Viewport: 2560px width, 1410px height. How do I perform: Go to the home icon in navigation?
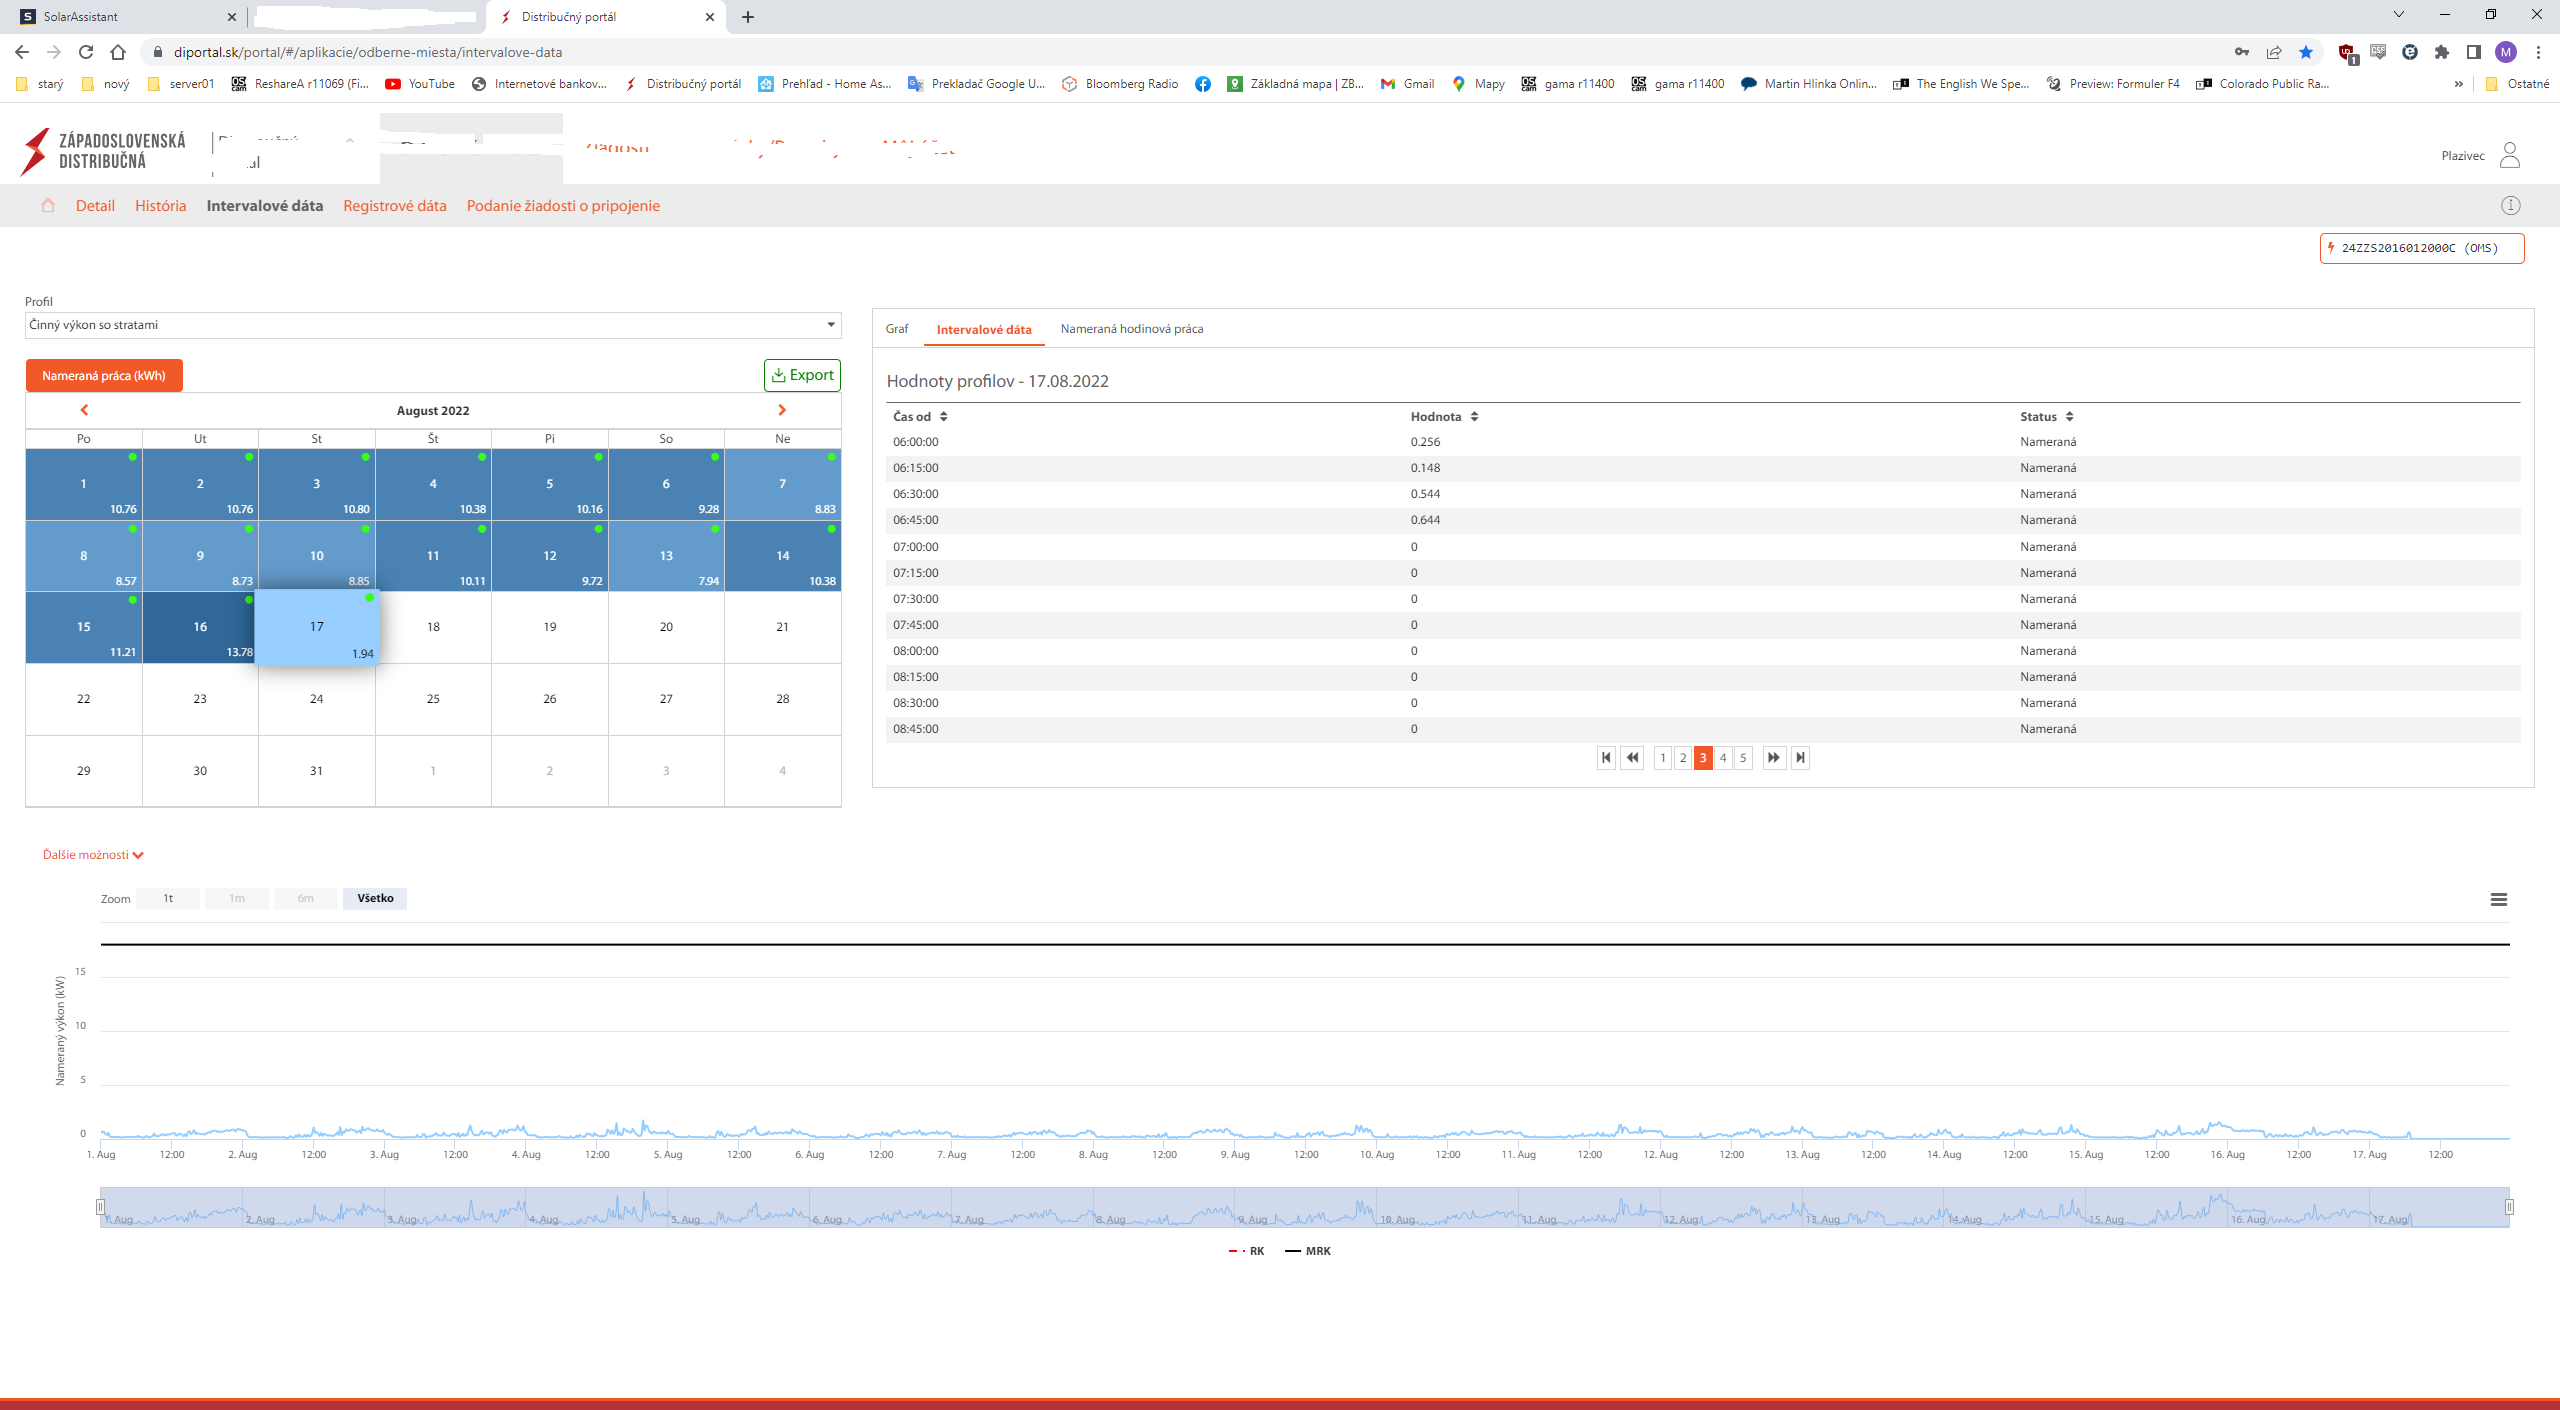(x=48, y=205)
